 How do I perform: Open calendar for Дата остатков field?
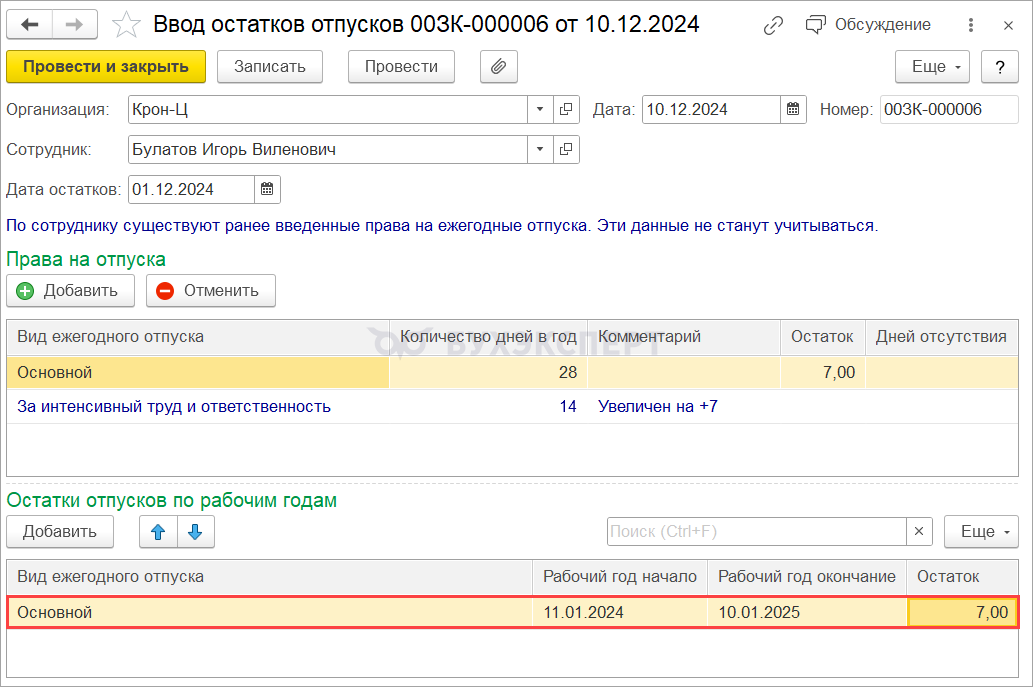pyautogui.click(x=267, y=189)
